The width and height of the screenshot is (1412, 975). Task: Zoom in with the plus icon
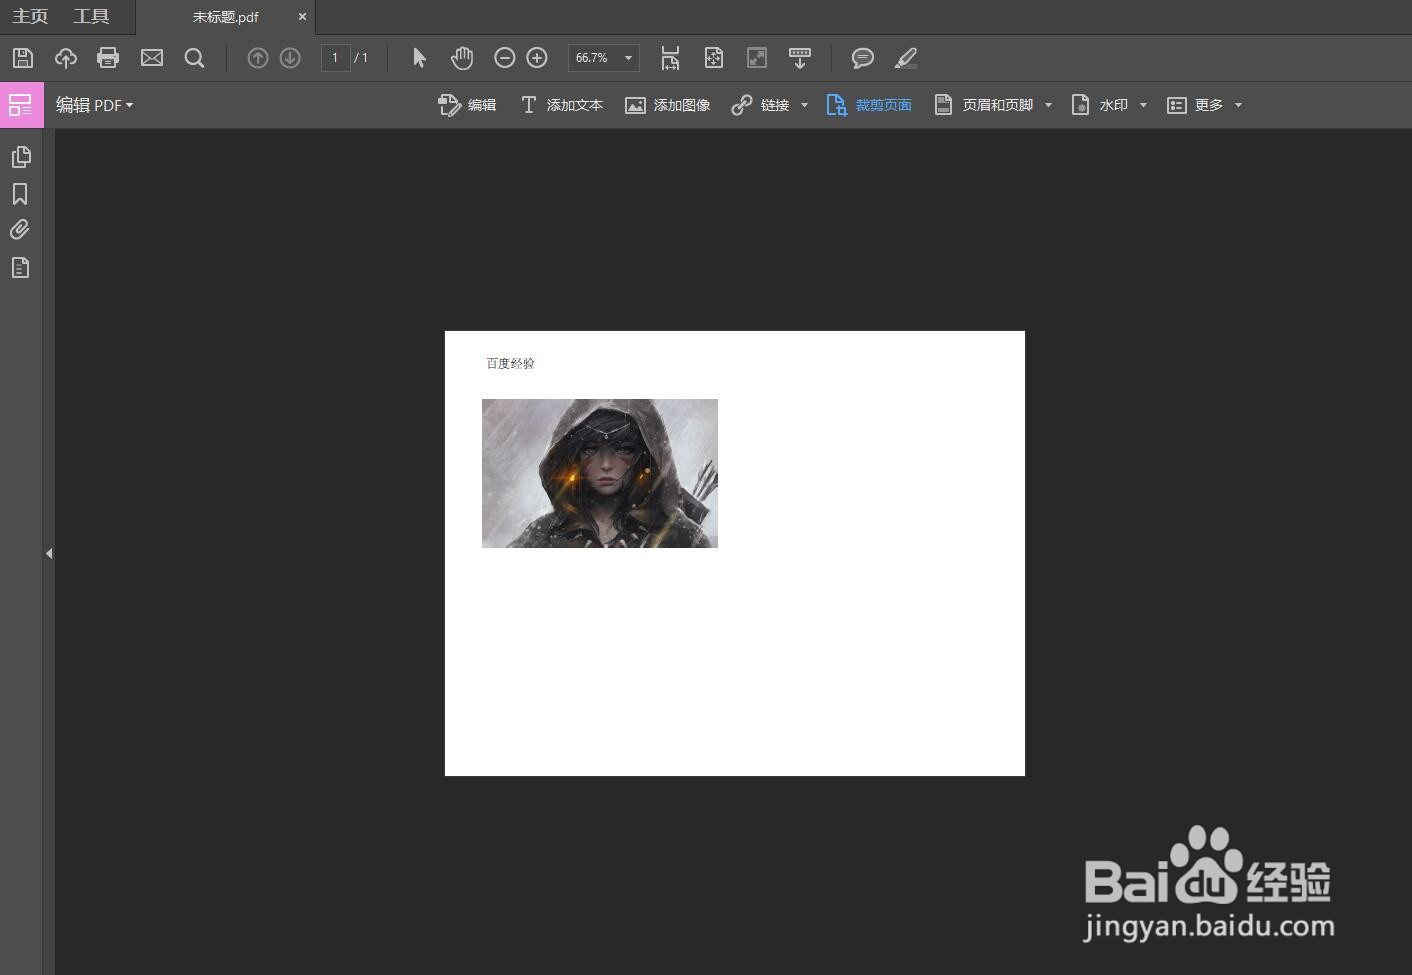[537, 58]
